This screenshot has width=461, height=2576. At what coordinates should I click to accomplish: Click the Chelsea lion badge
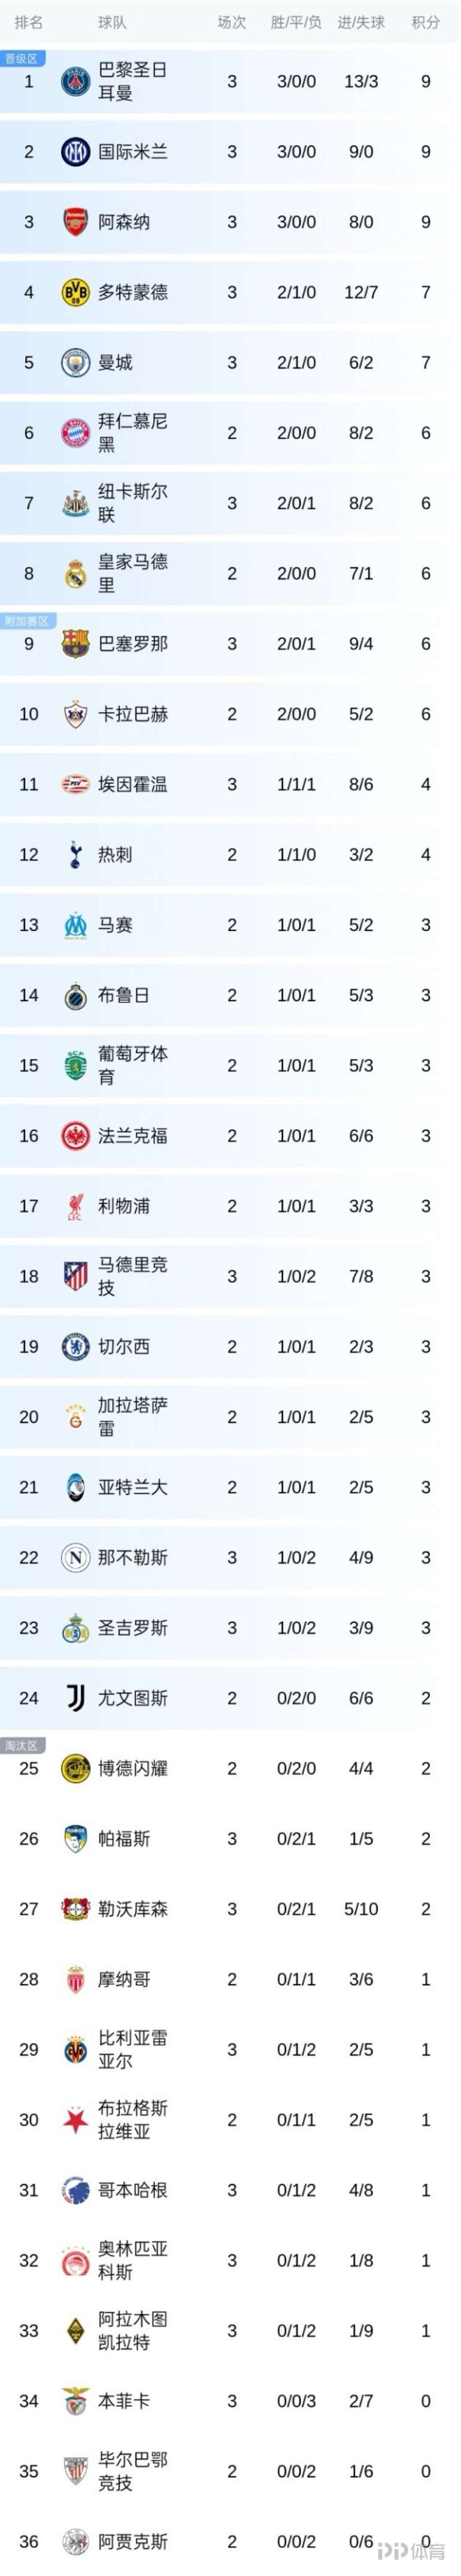point(75,1347)
